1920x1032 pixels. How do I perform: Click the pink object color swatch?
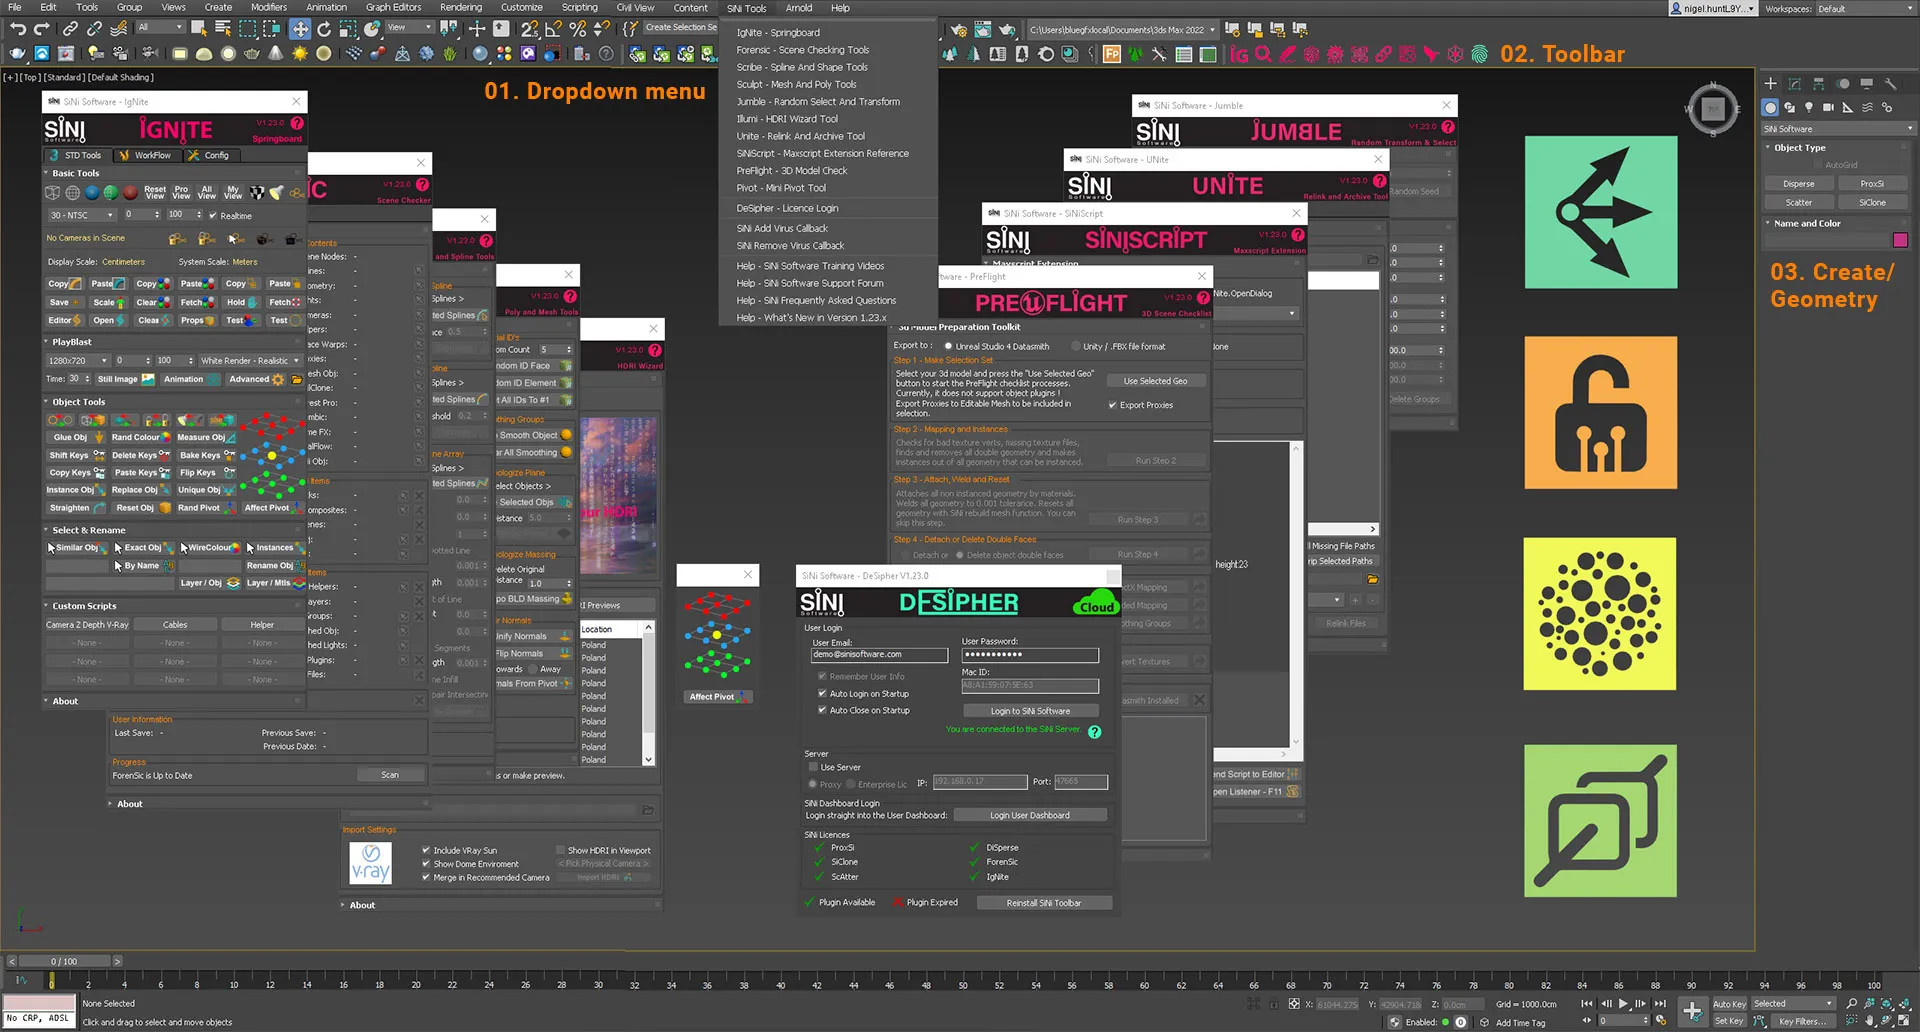1900,240
